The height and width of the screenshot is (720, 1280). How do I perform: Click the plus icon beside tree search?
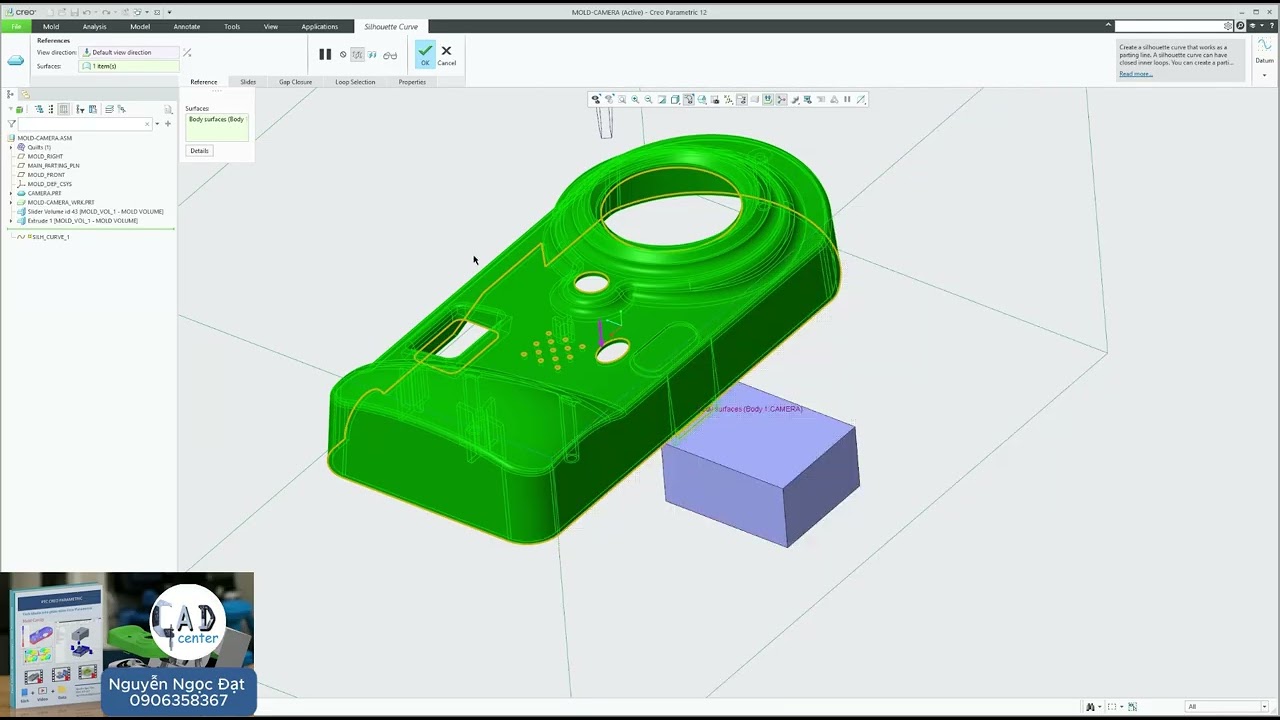pyautogui.click(x=168, y=124)
